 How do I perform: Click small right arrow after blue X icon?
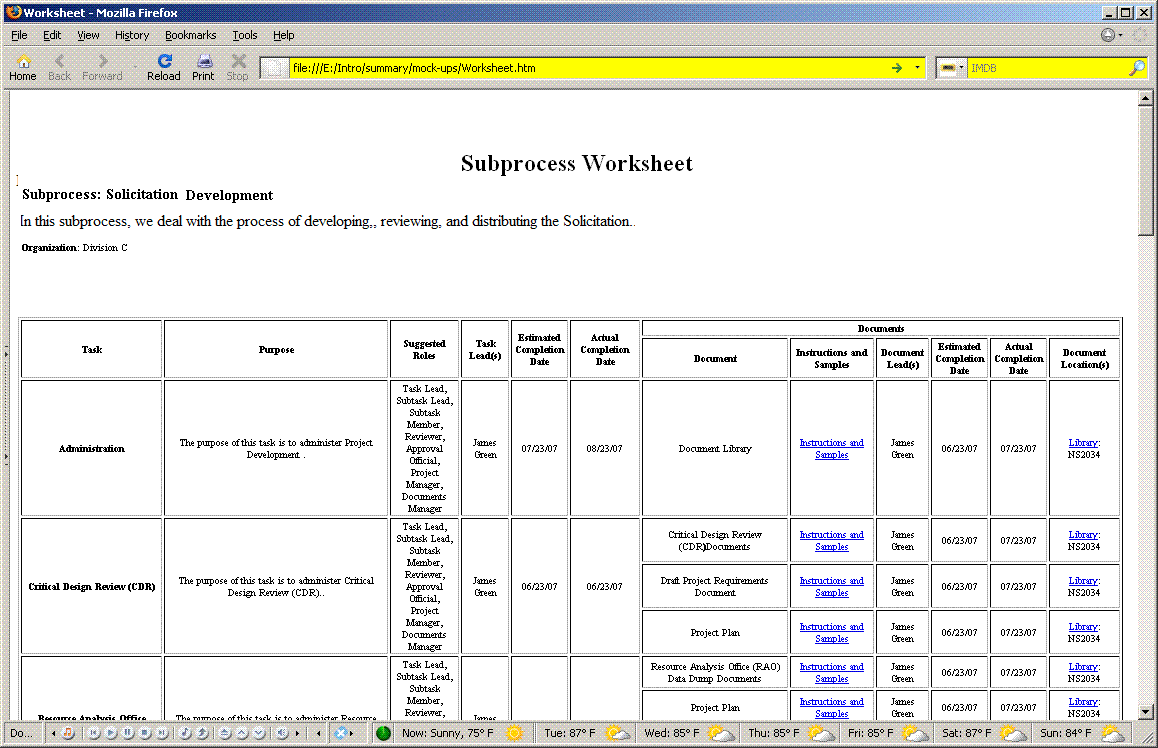coord(352,733)
